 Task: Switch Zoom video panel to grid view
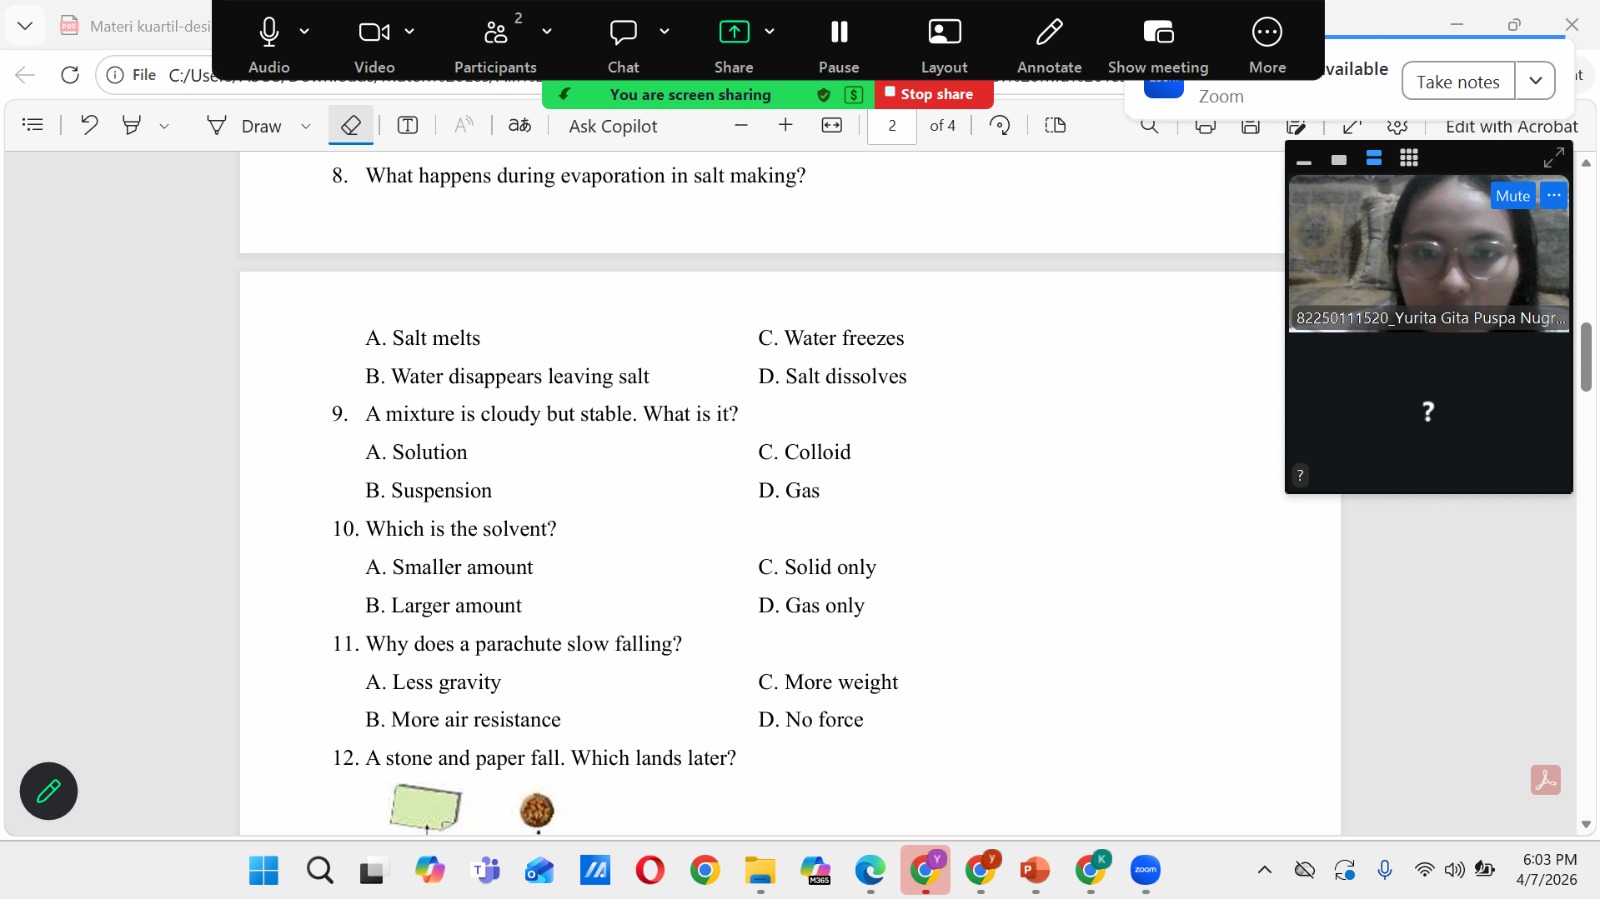[1409, 158]
